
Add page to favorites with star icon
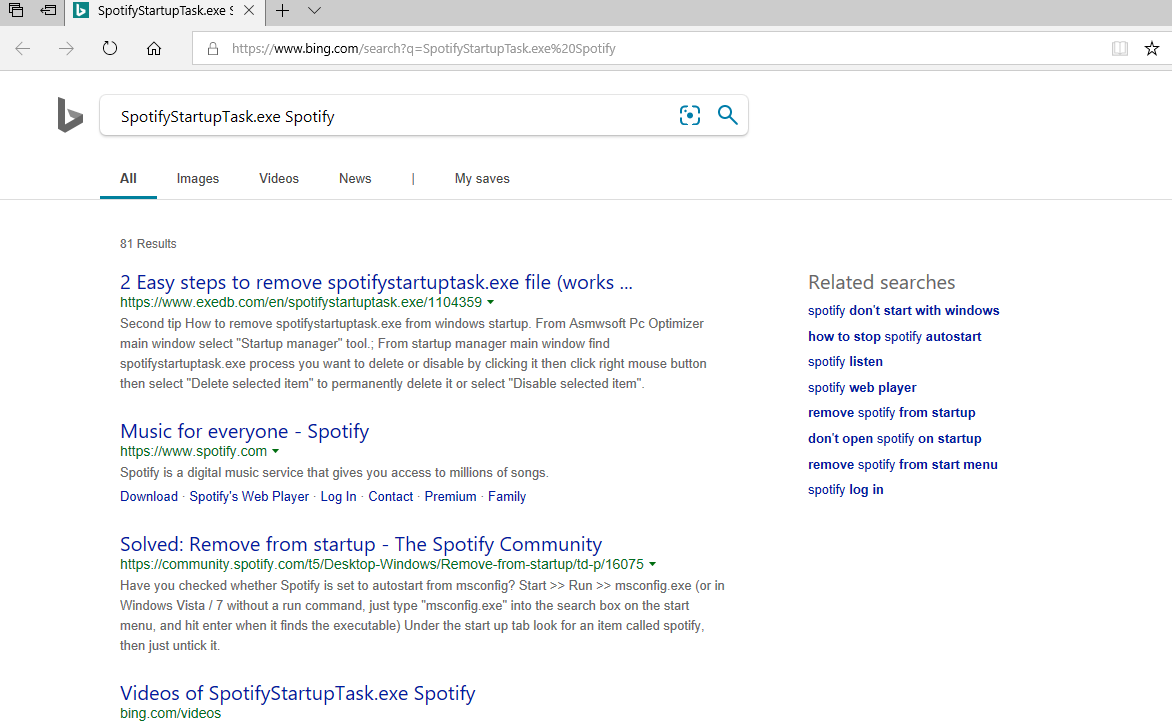(1152, 49)
